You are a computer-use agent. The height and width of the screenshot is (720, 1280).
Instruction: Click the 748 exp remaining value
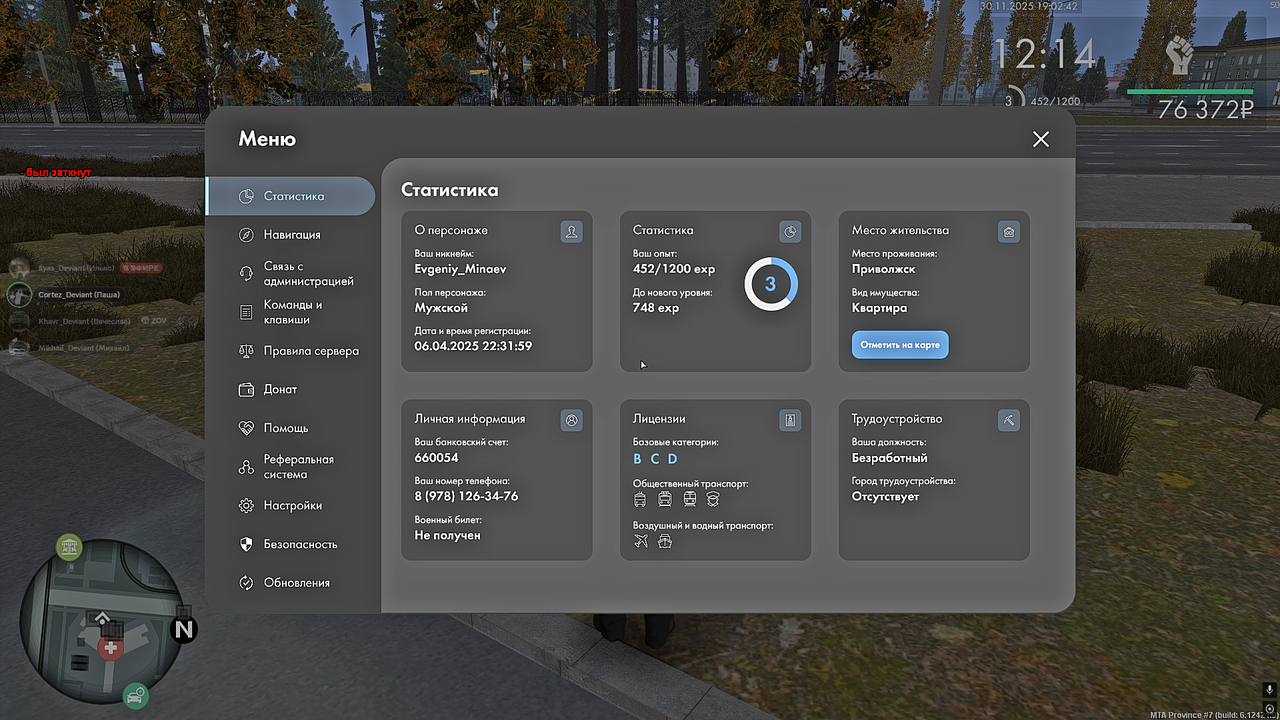(656, 308)
